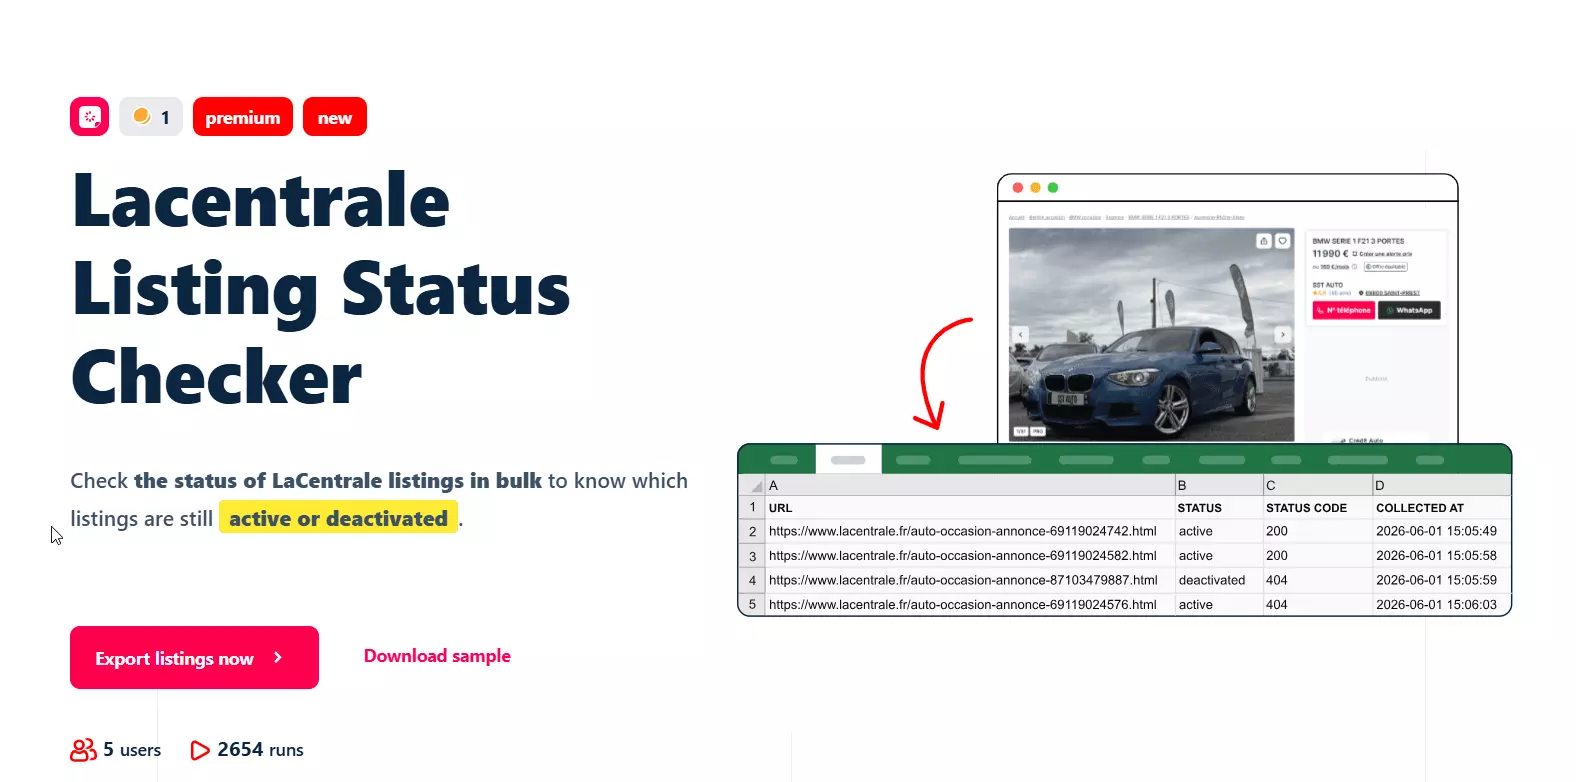Click the STATUS CODE header cell
Viewport: 1576px width, 782px height.
[x=1317, y=508]
